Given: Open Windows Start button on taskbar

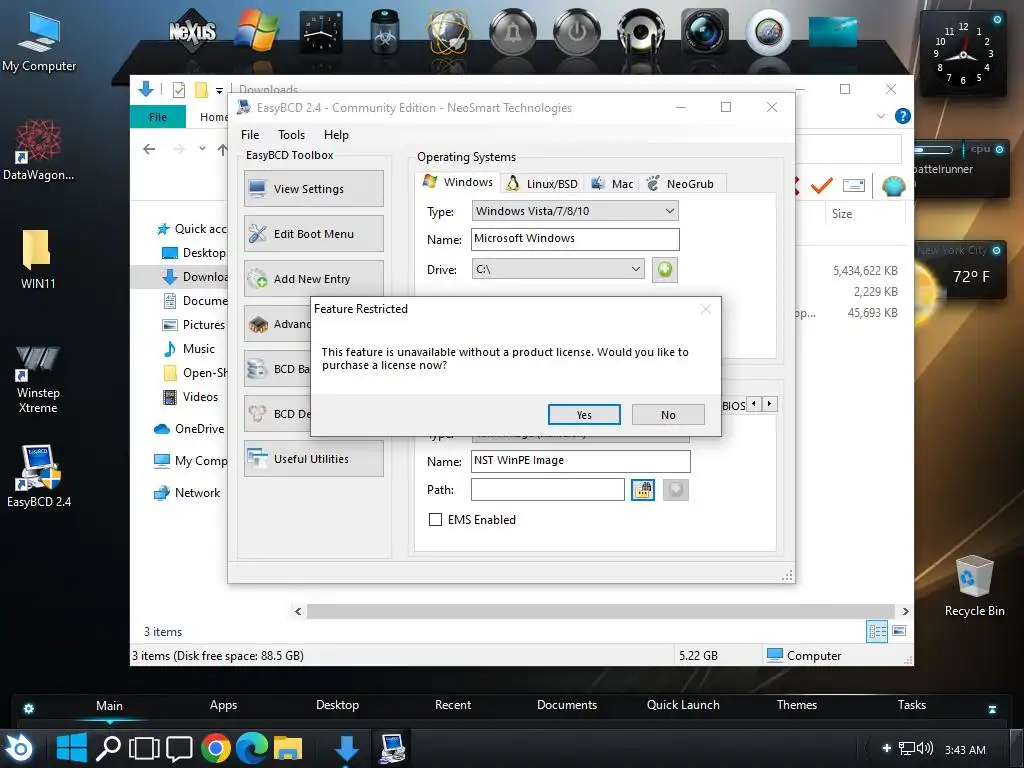Looking at the screenshot, I should pyautogui.click(x=71, y=748).
